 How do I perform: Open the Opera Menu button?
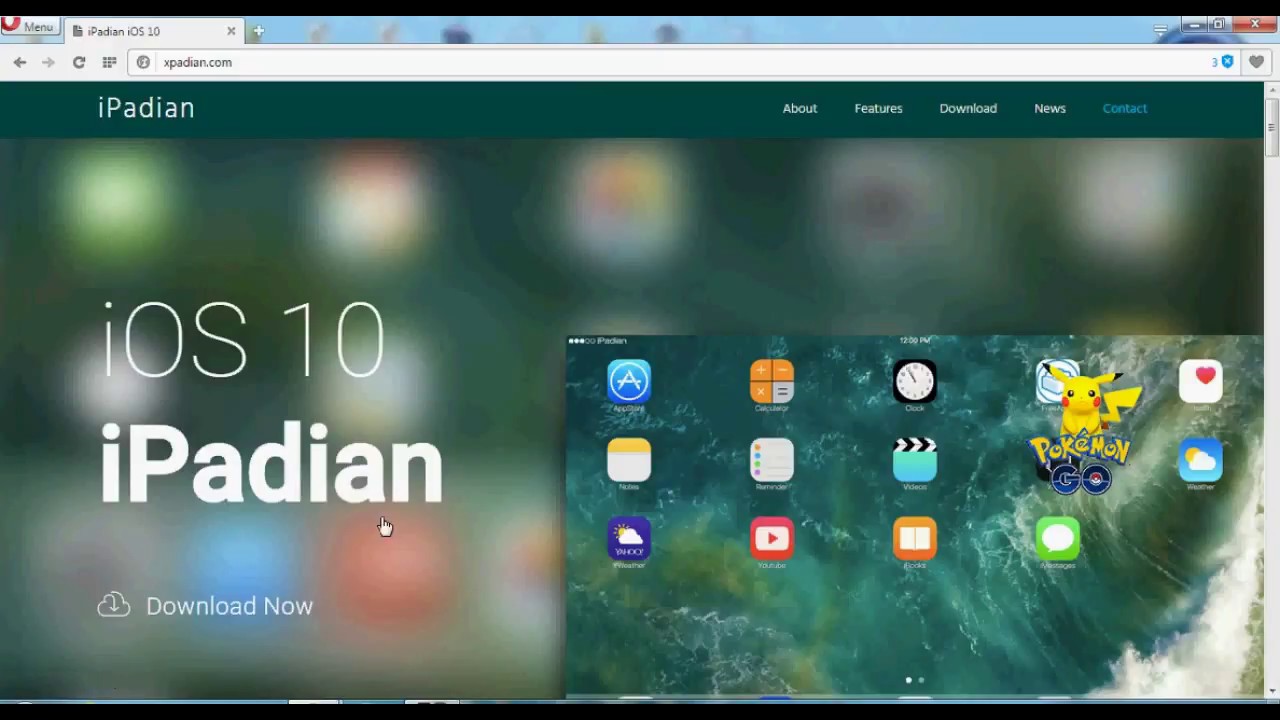[x=28, y=27]
